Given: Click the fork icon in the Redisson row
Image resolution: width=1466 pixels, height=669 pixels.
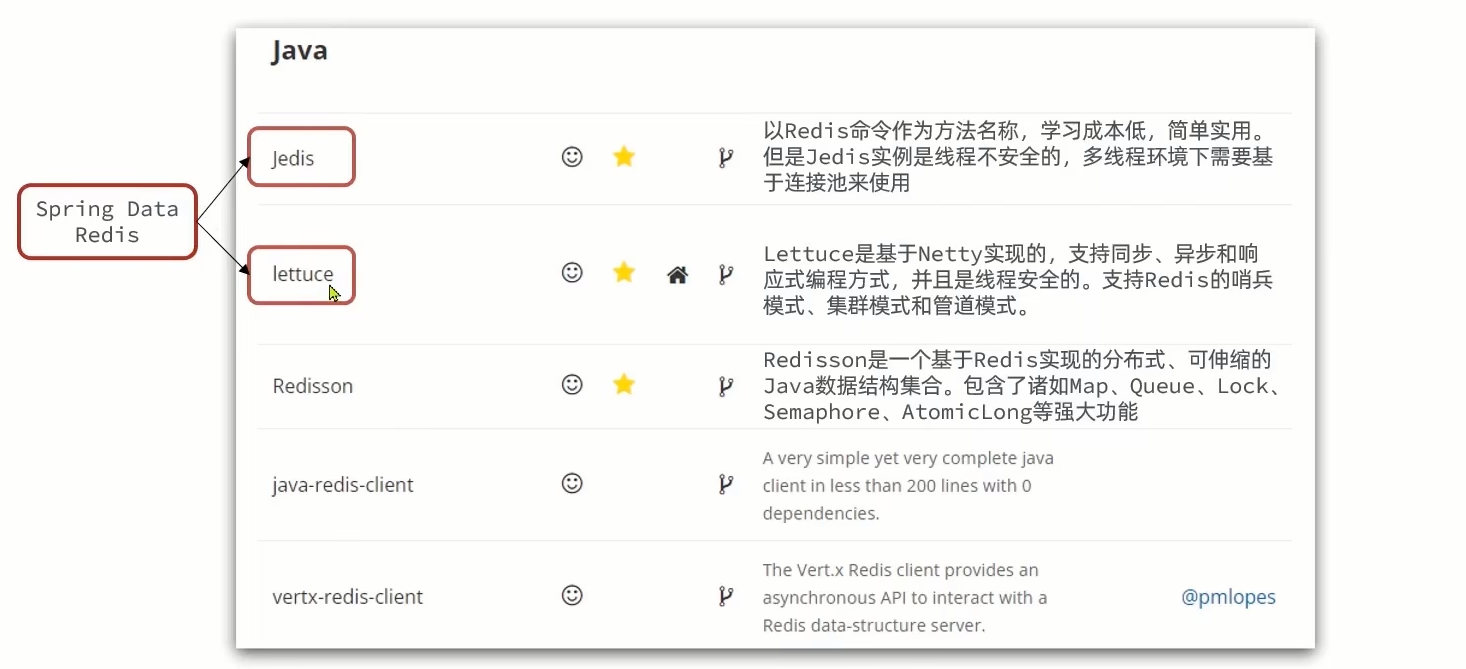Looking at the screenshot, I should pos(724,384).
